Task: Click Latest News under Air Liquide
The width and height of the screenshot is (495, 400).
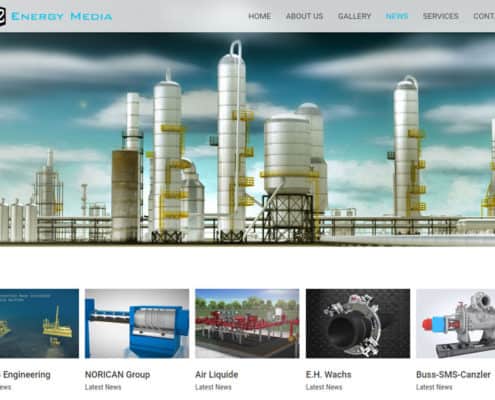Action: (x=213, y=387)
